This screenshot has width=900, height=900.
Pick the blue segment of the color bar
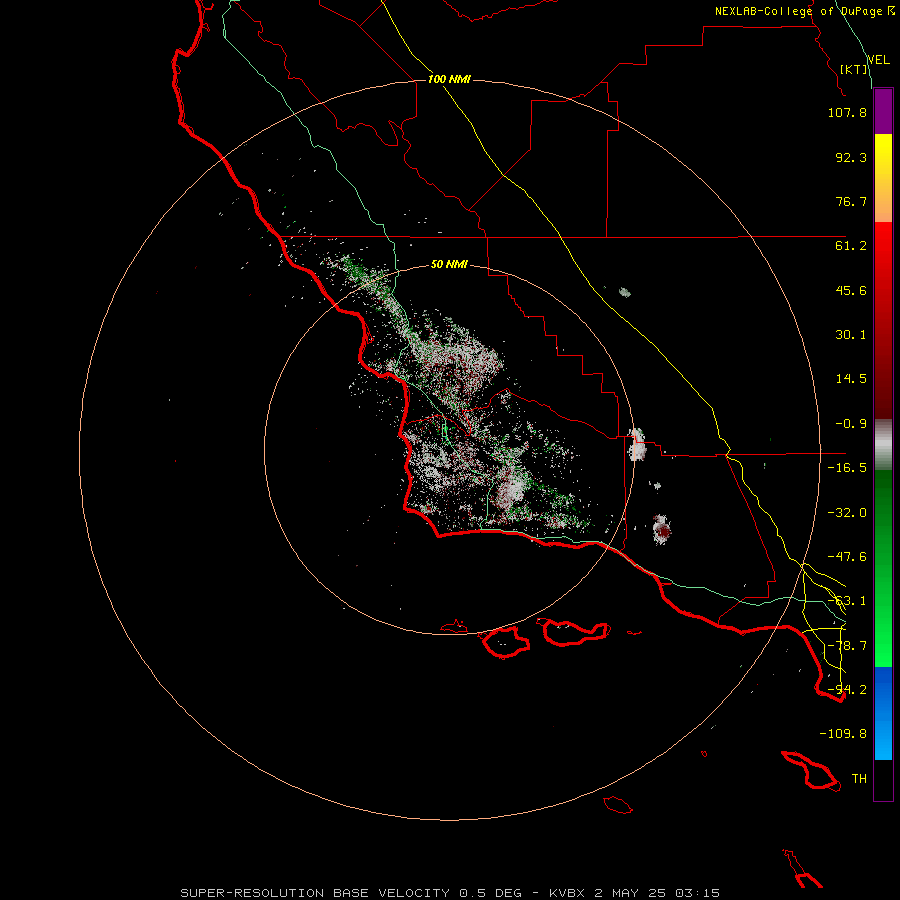pos(883,713)
